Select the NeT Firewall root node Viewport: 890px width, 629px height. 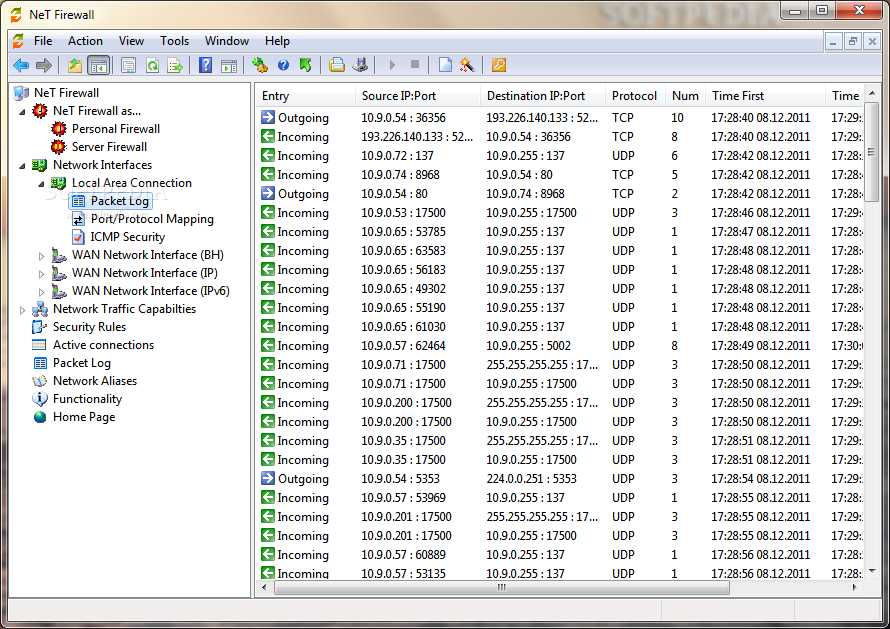coord(66,93)
